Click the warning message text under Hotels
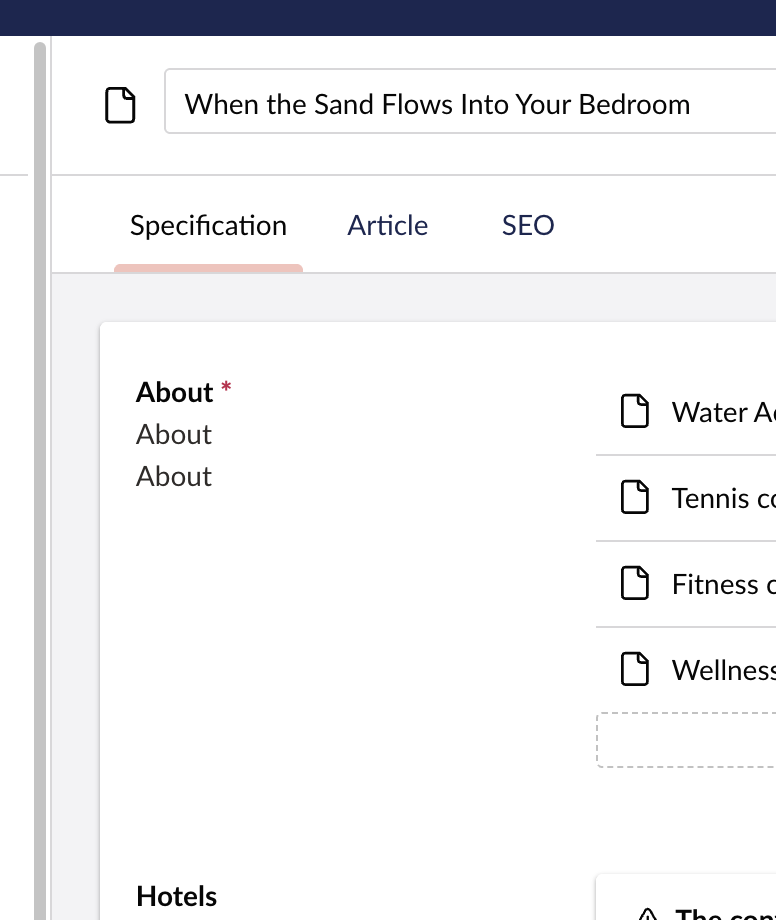 coord(725,914)
